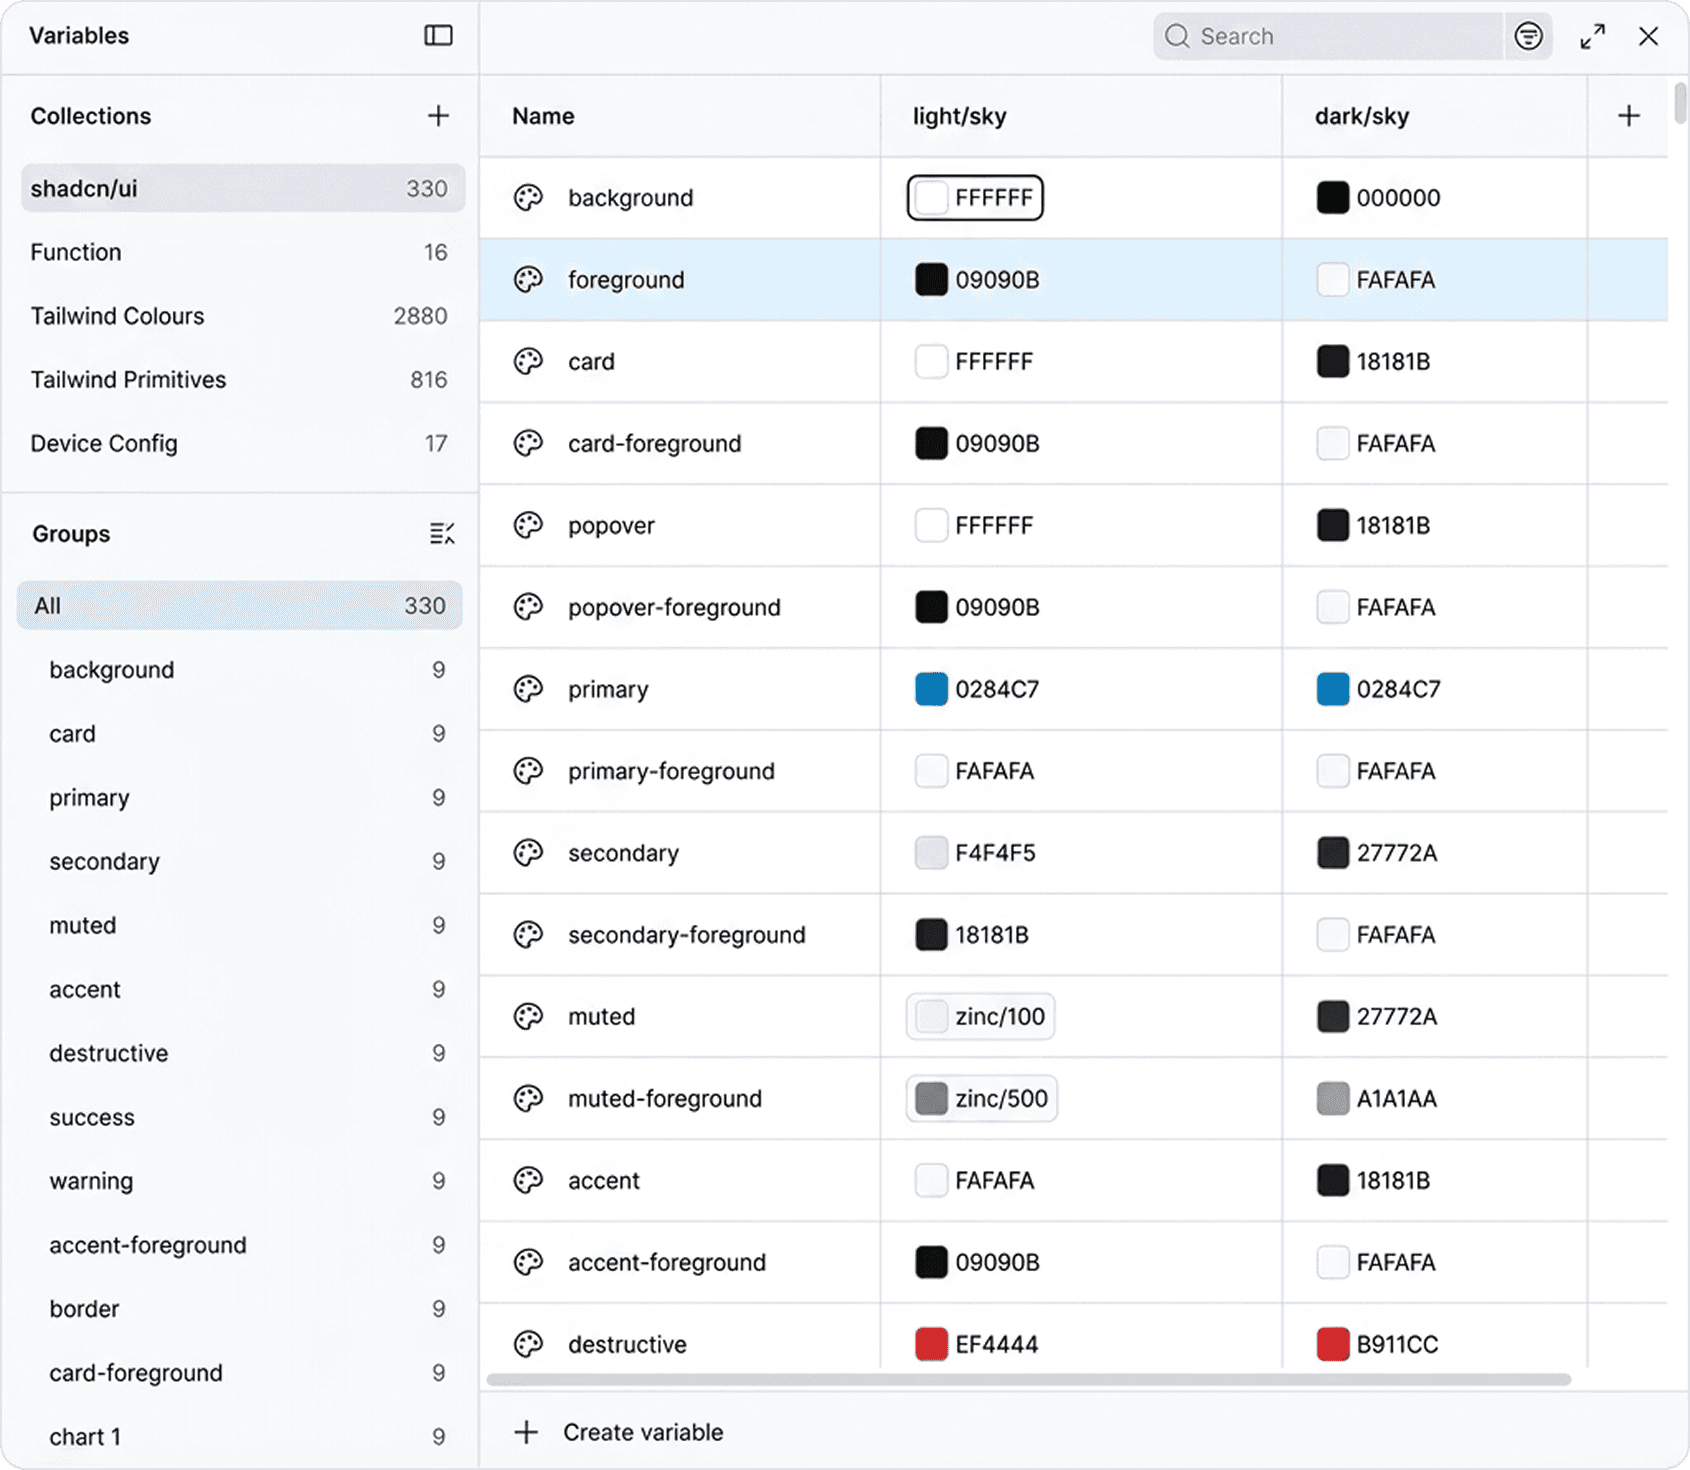Expand the variables window to full size

click(1593, 36)
